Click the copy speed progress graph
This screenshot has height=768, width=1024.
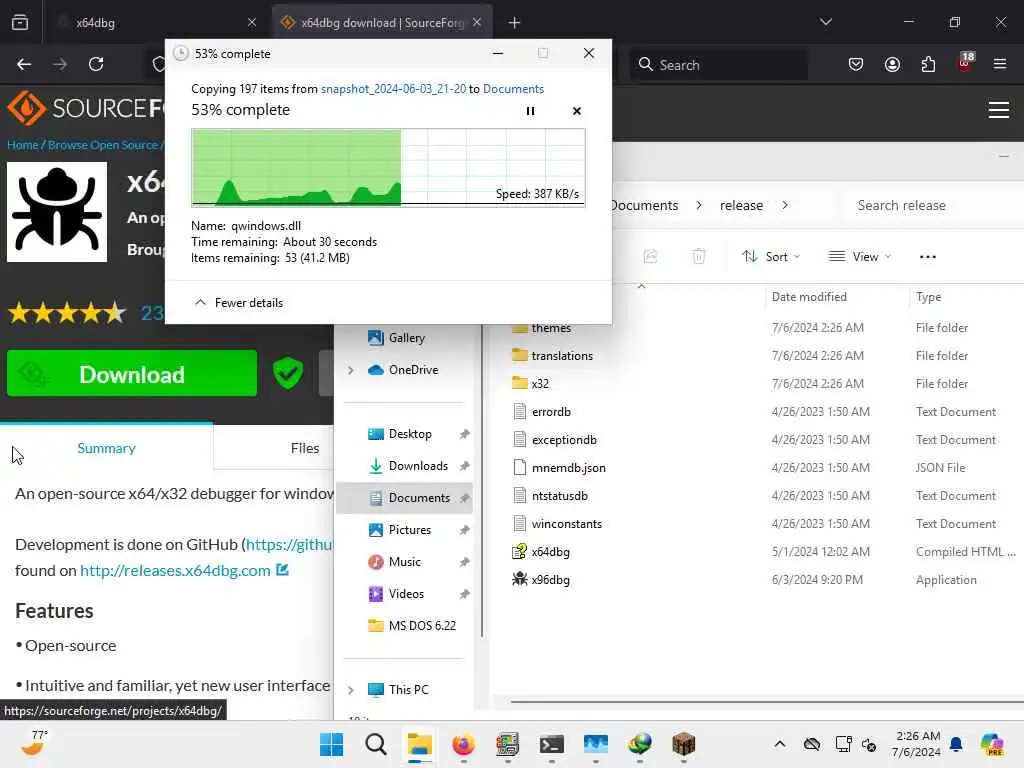(x=388, y=167)
